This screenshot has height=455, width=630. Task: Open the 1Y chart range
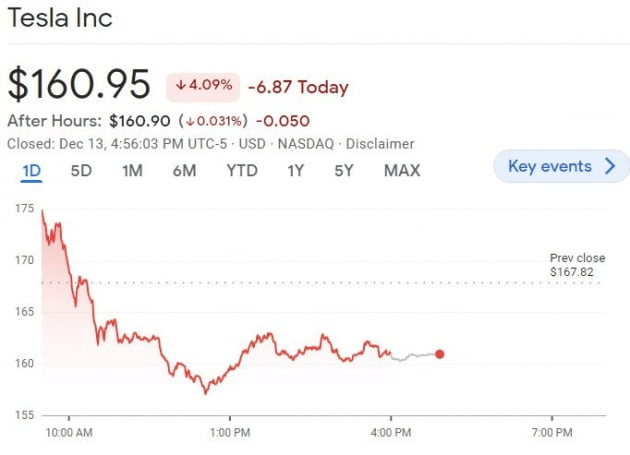click(x=295, y=170)
